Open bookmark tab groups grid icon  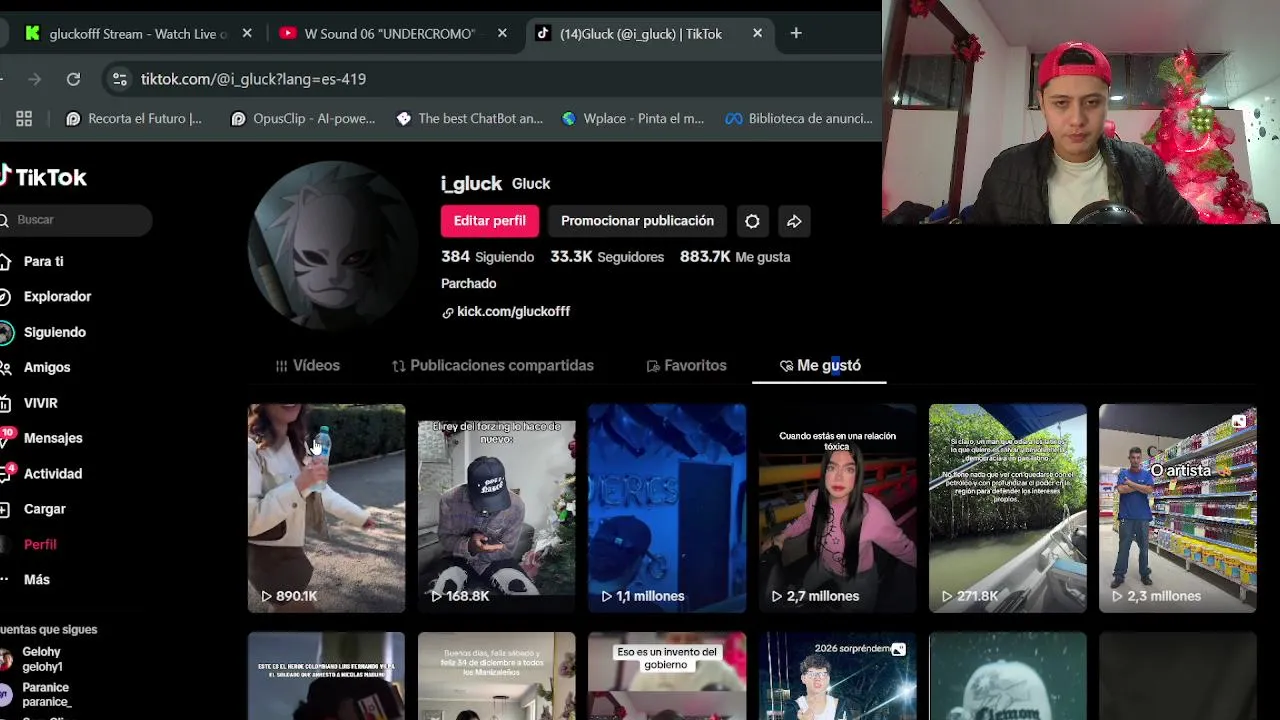coord(24,118)
